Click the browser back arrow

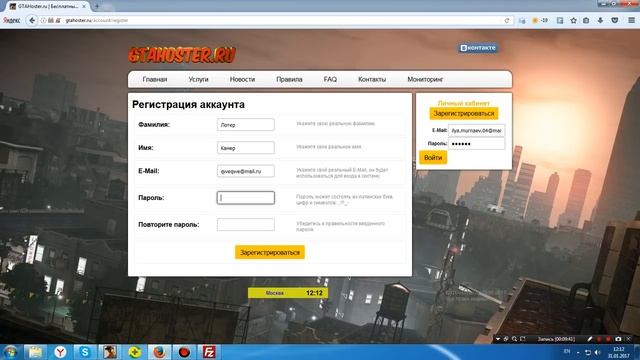[x=32, y=20]
